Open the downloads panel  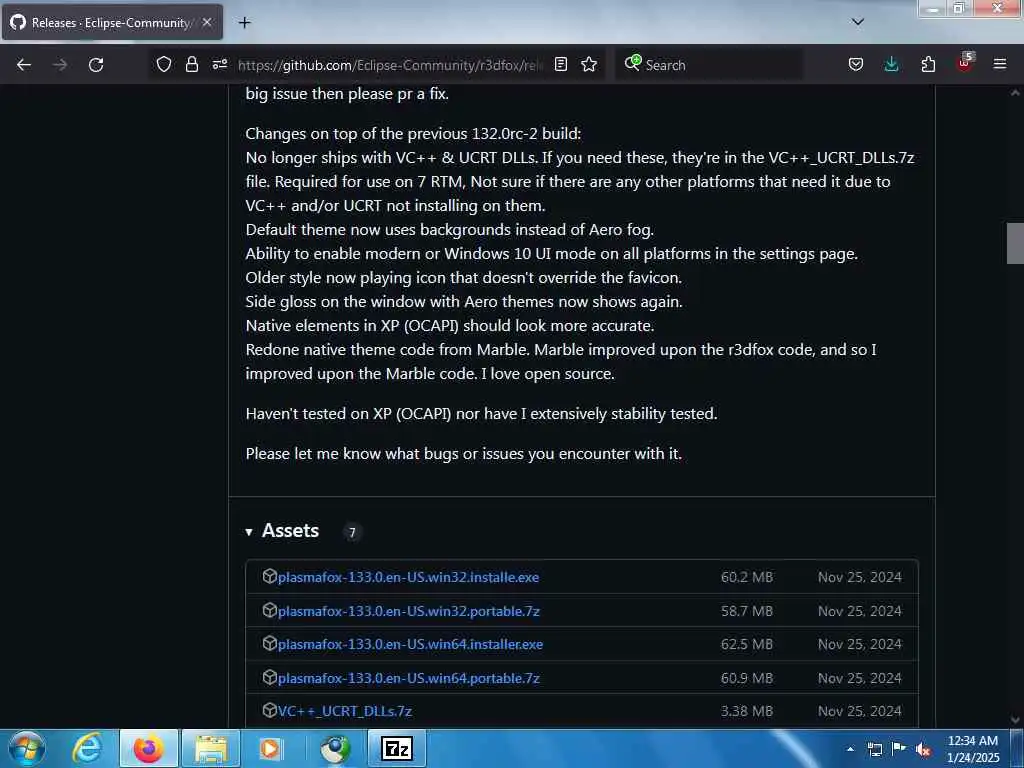pyautogui.click(x=891, y=64)
